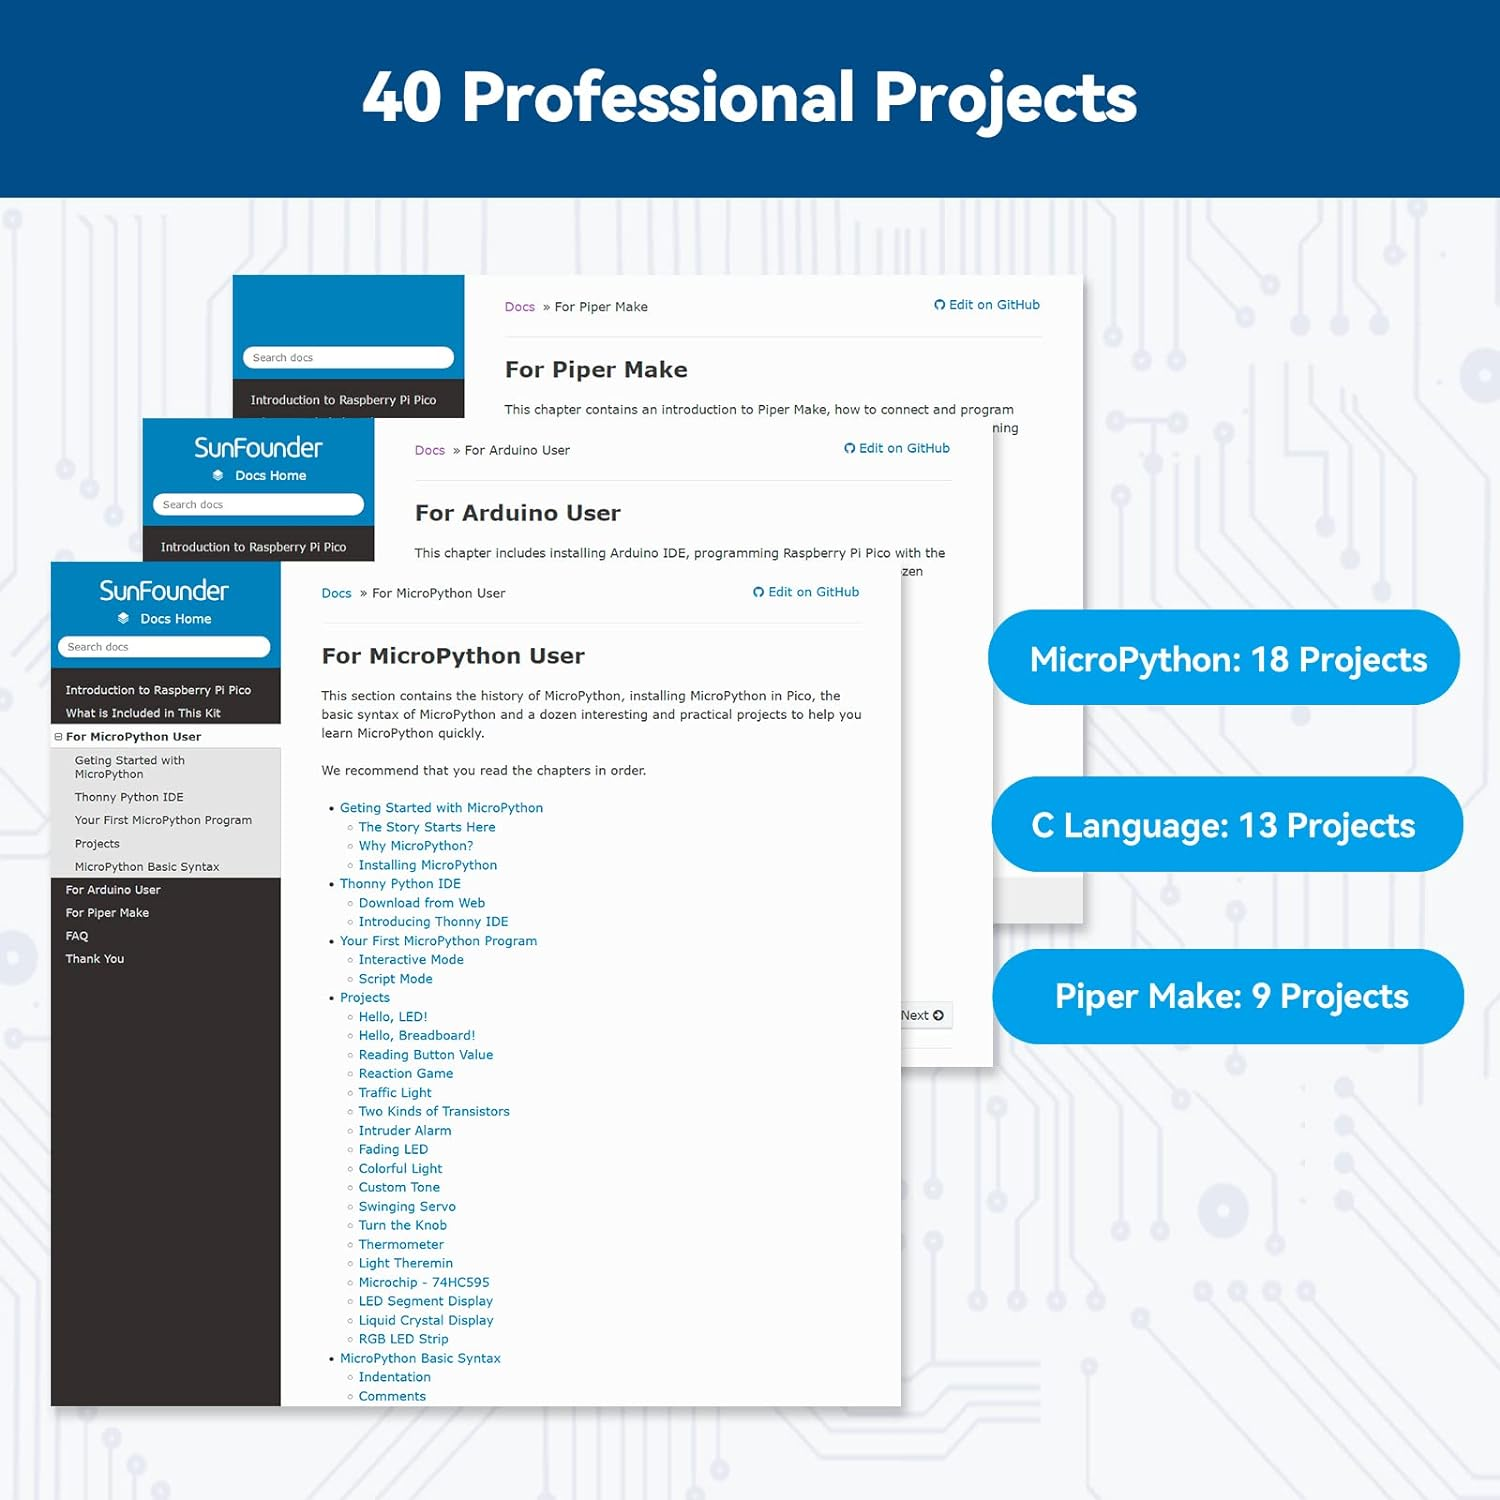Select Introduction to Raspberry Pi Pico
Screen dimensions: 1500x1500
(158, 689)
